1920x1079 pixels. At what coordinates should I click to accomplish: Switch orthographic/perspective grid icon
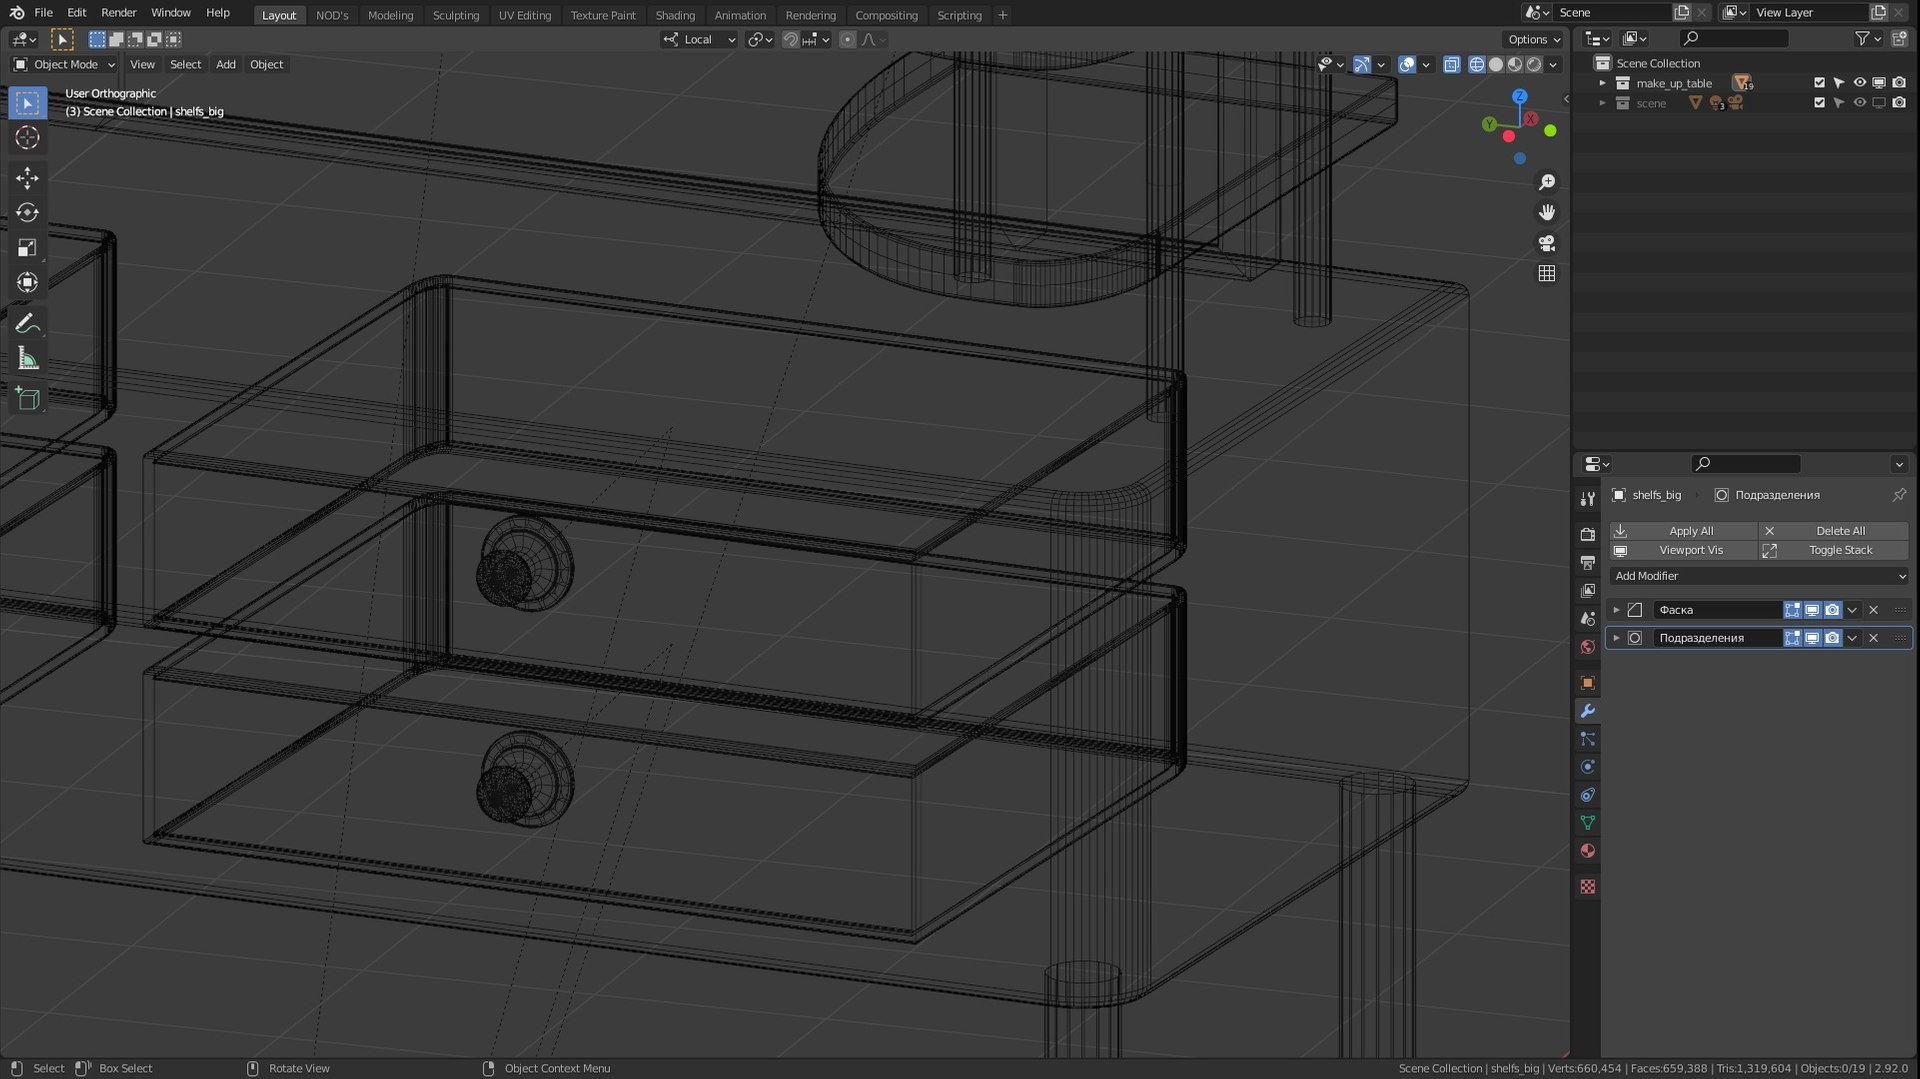[1547, 273]
